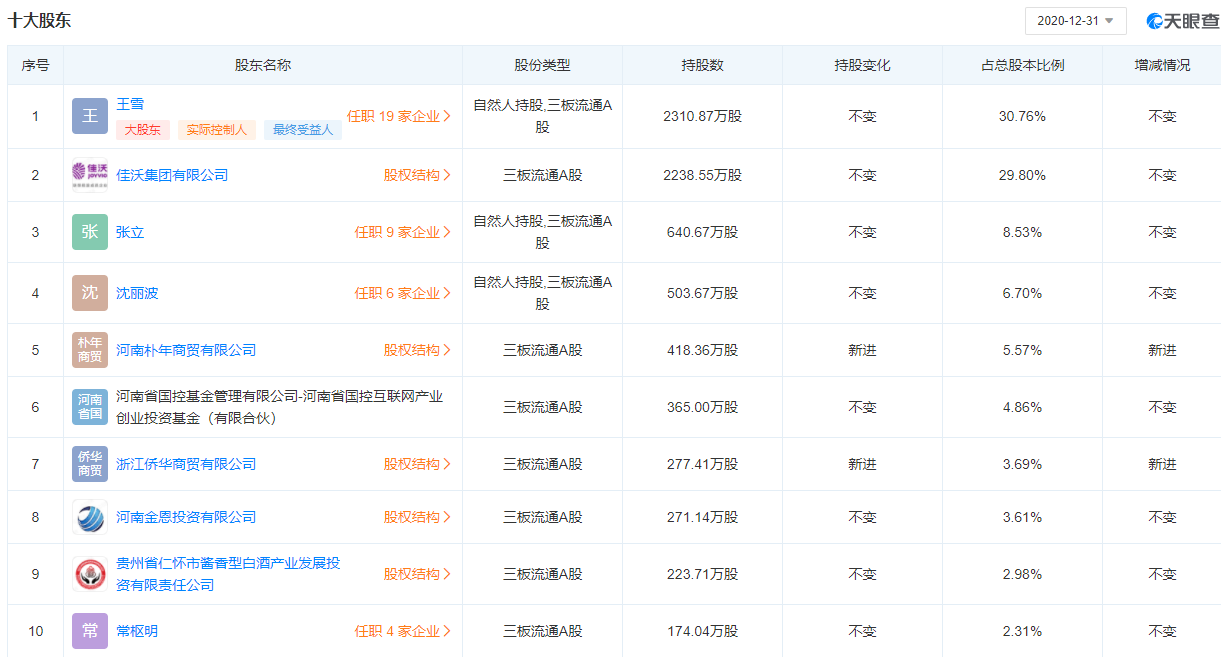The height and width of the screenshot is (657, 1221).
Task: Click the 增减情况 column header
Action: [x=1162, y=65]
